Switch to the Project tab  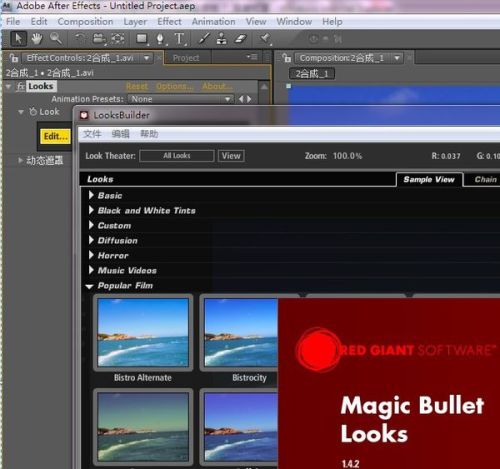[186, 58]
